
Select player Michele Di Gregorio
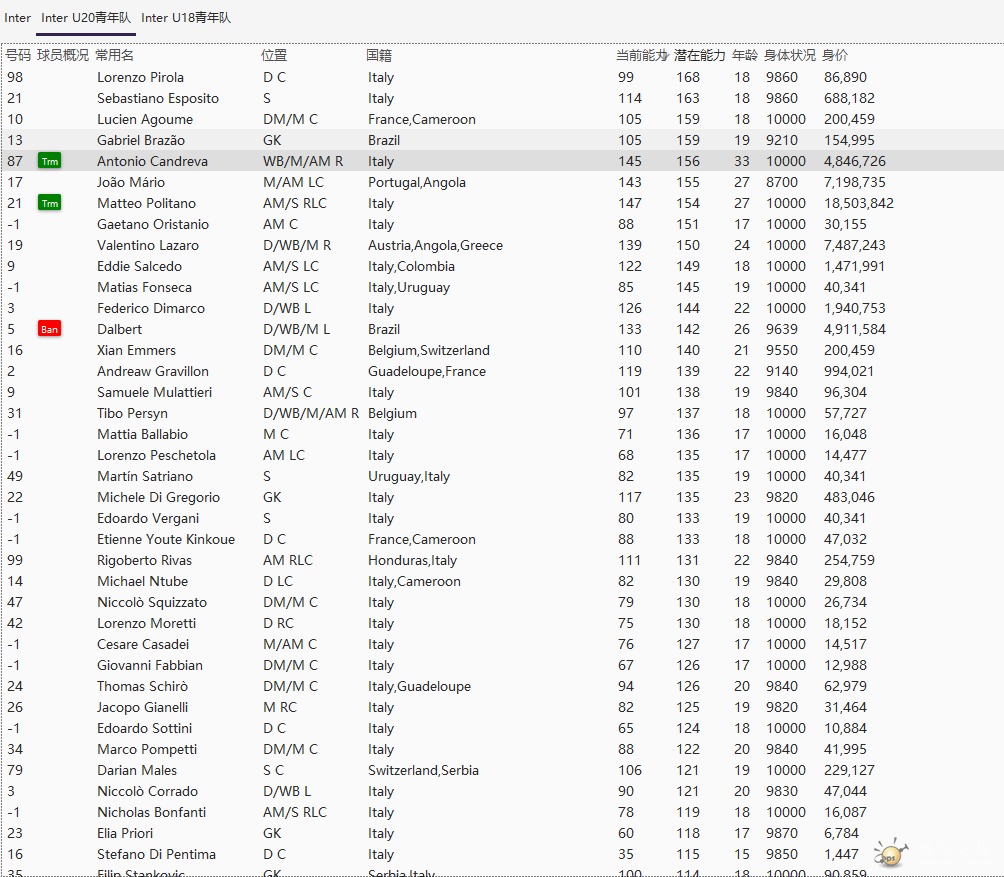pyautogui.click(x=158, y=497)
